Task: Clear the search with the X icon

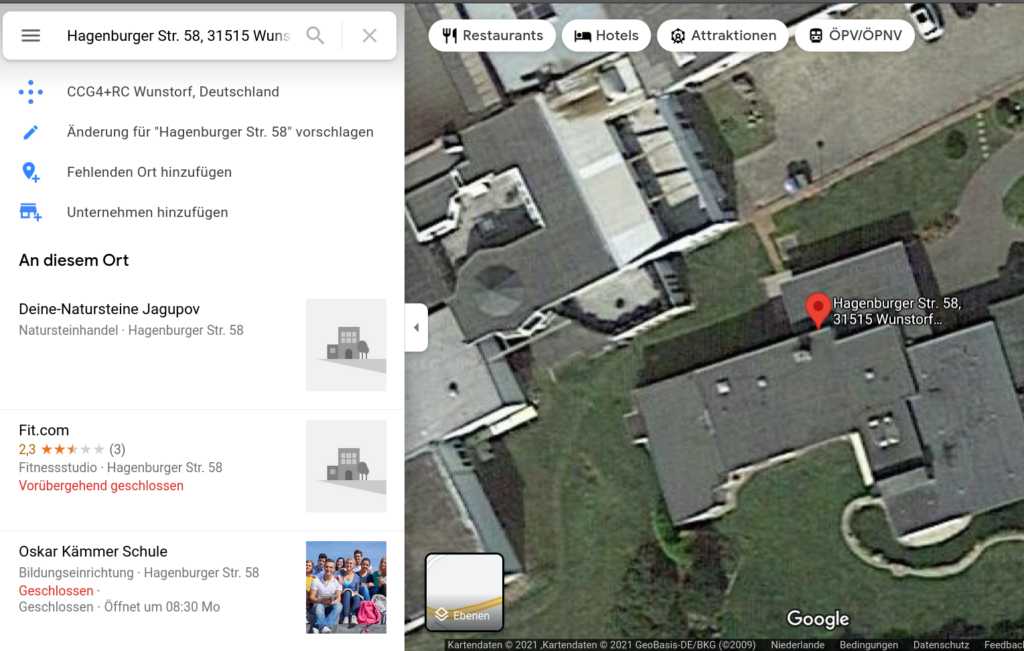Action: [370, 36]
